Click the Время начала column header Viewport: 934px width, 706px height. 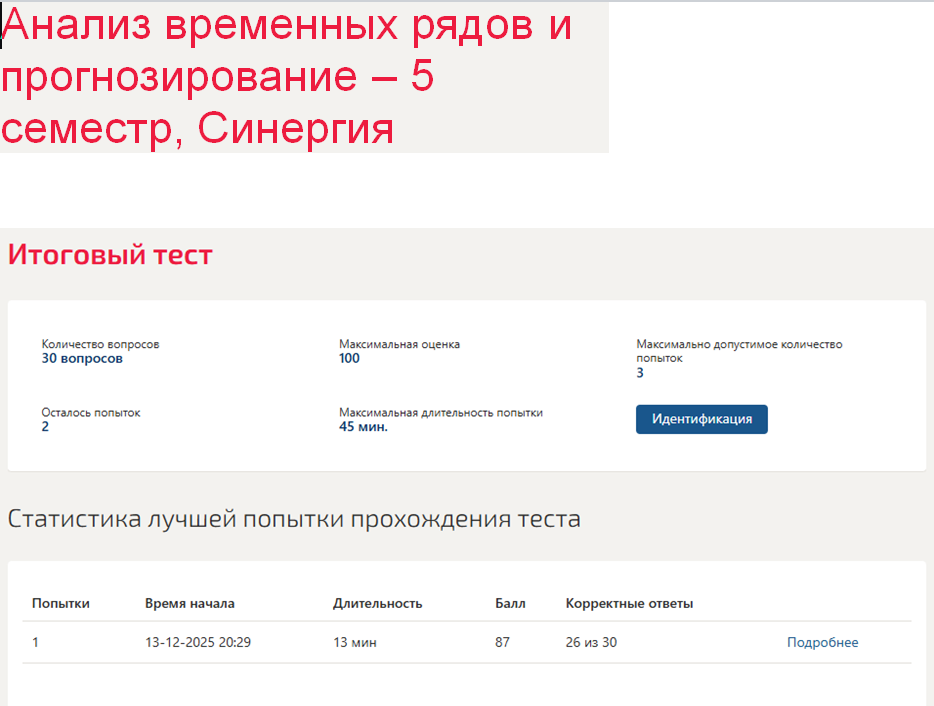(189, 604)
